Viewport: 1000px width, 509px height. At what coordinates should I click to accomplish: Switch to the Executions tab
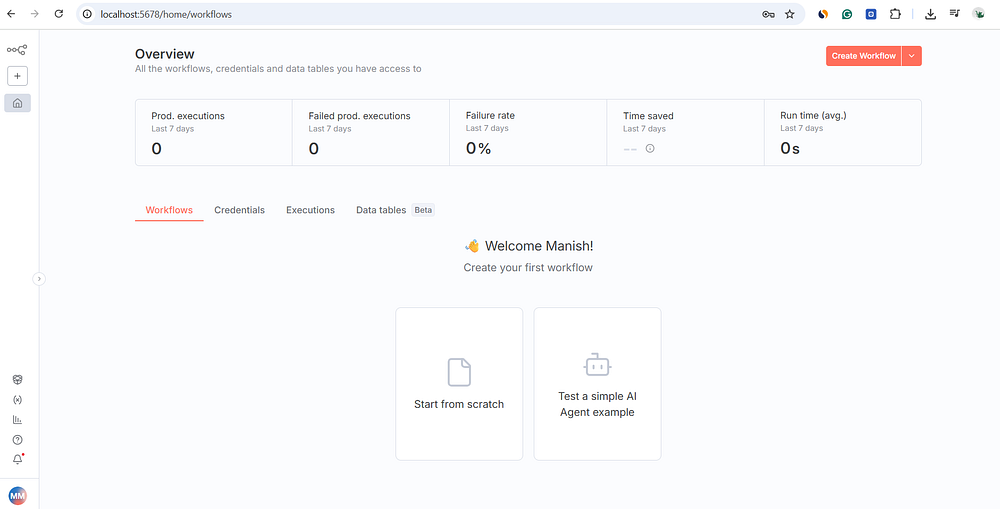(x=310, y=210)
